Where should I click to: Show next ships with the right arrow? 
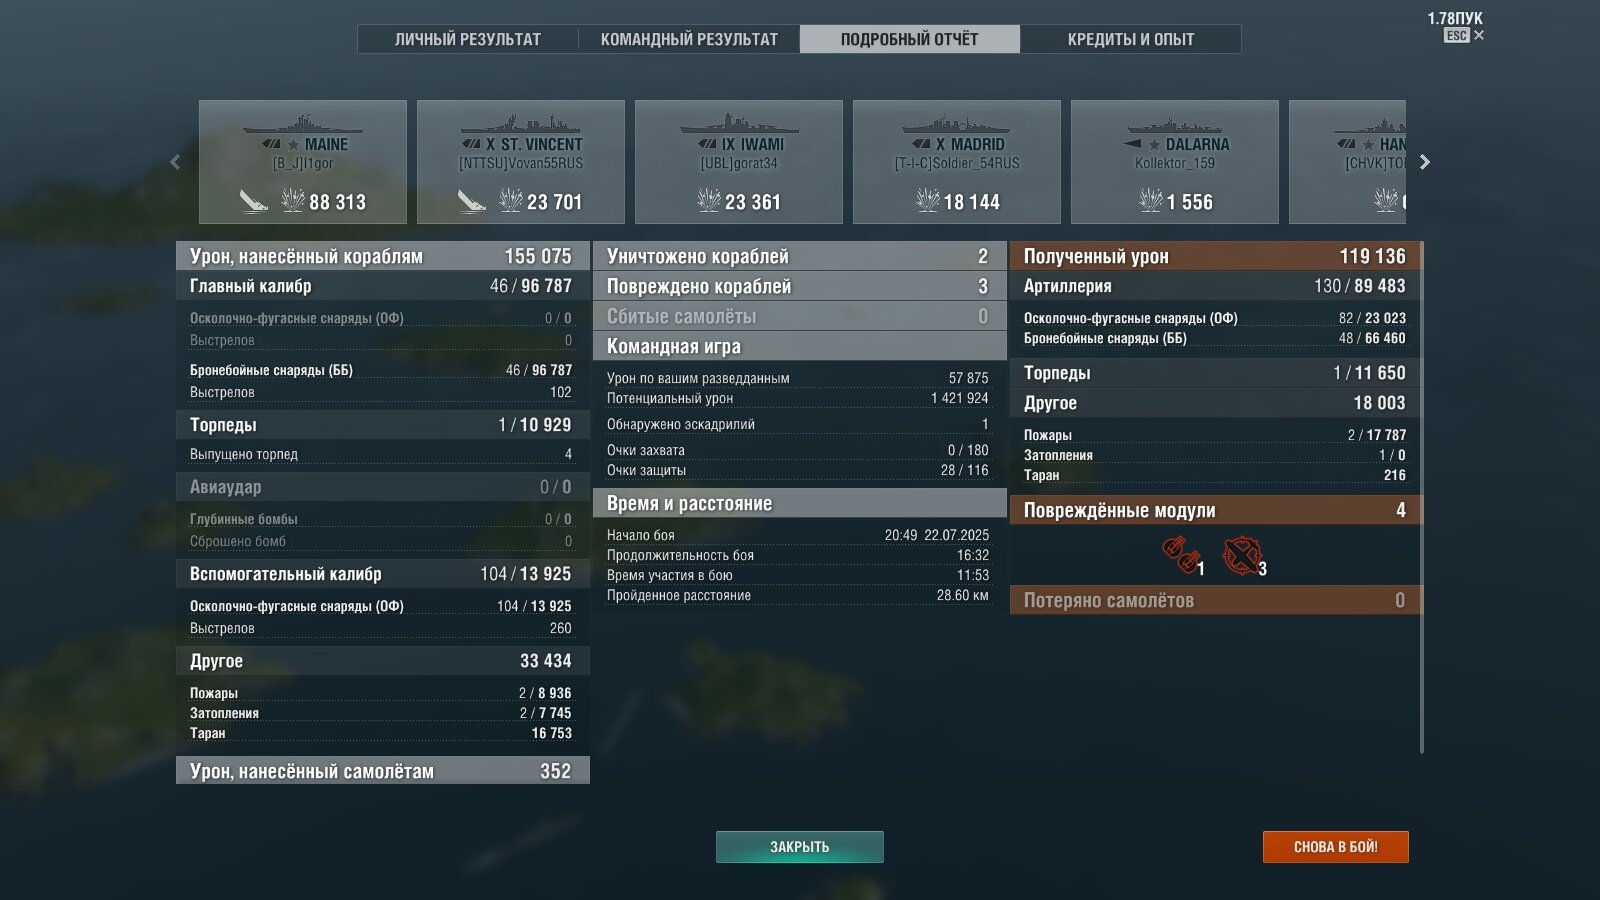[x=1425, y=162]
